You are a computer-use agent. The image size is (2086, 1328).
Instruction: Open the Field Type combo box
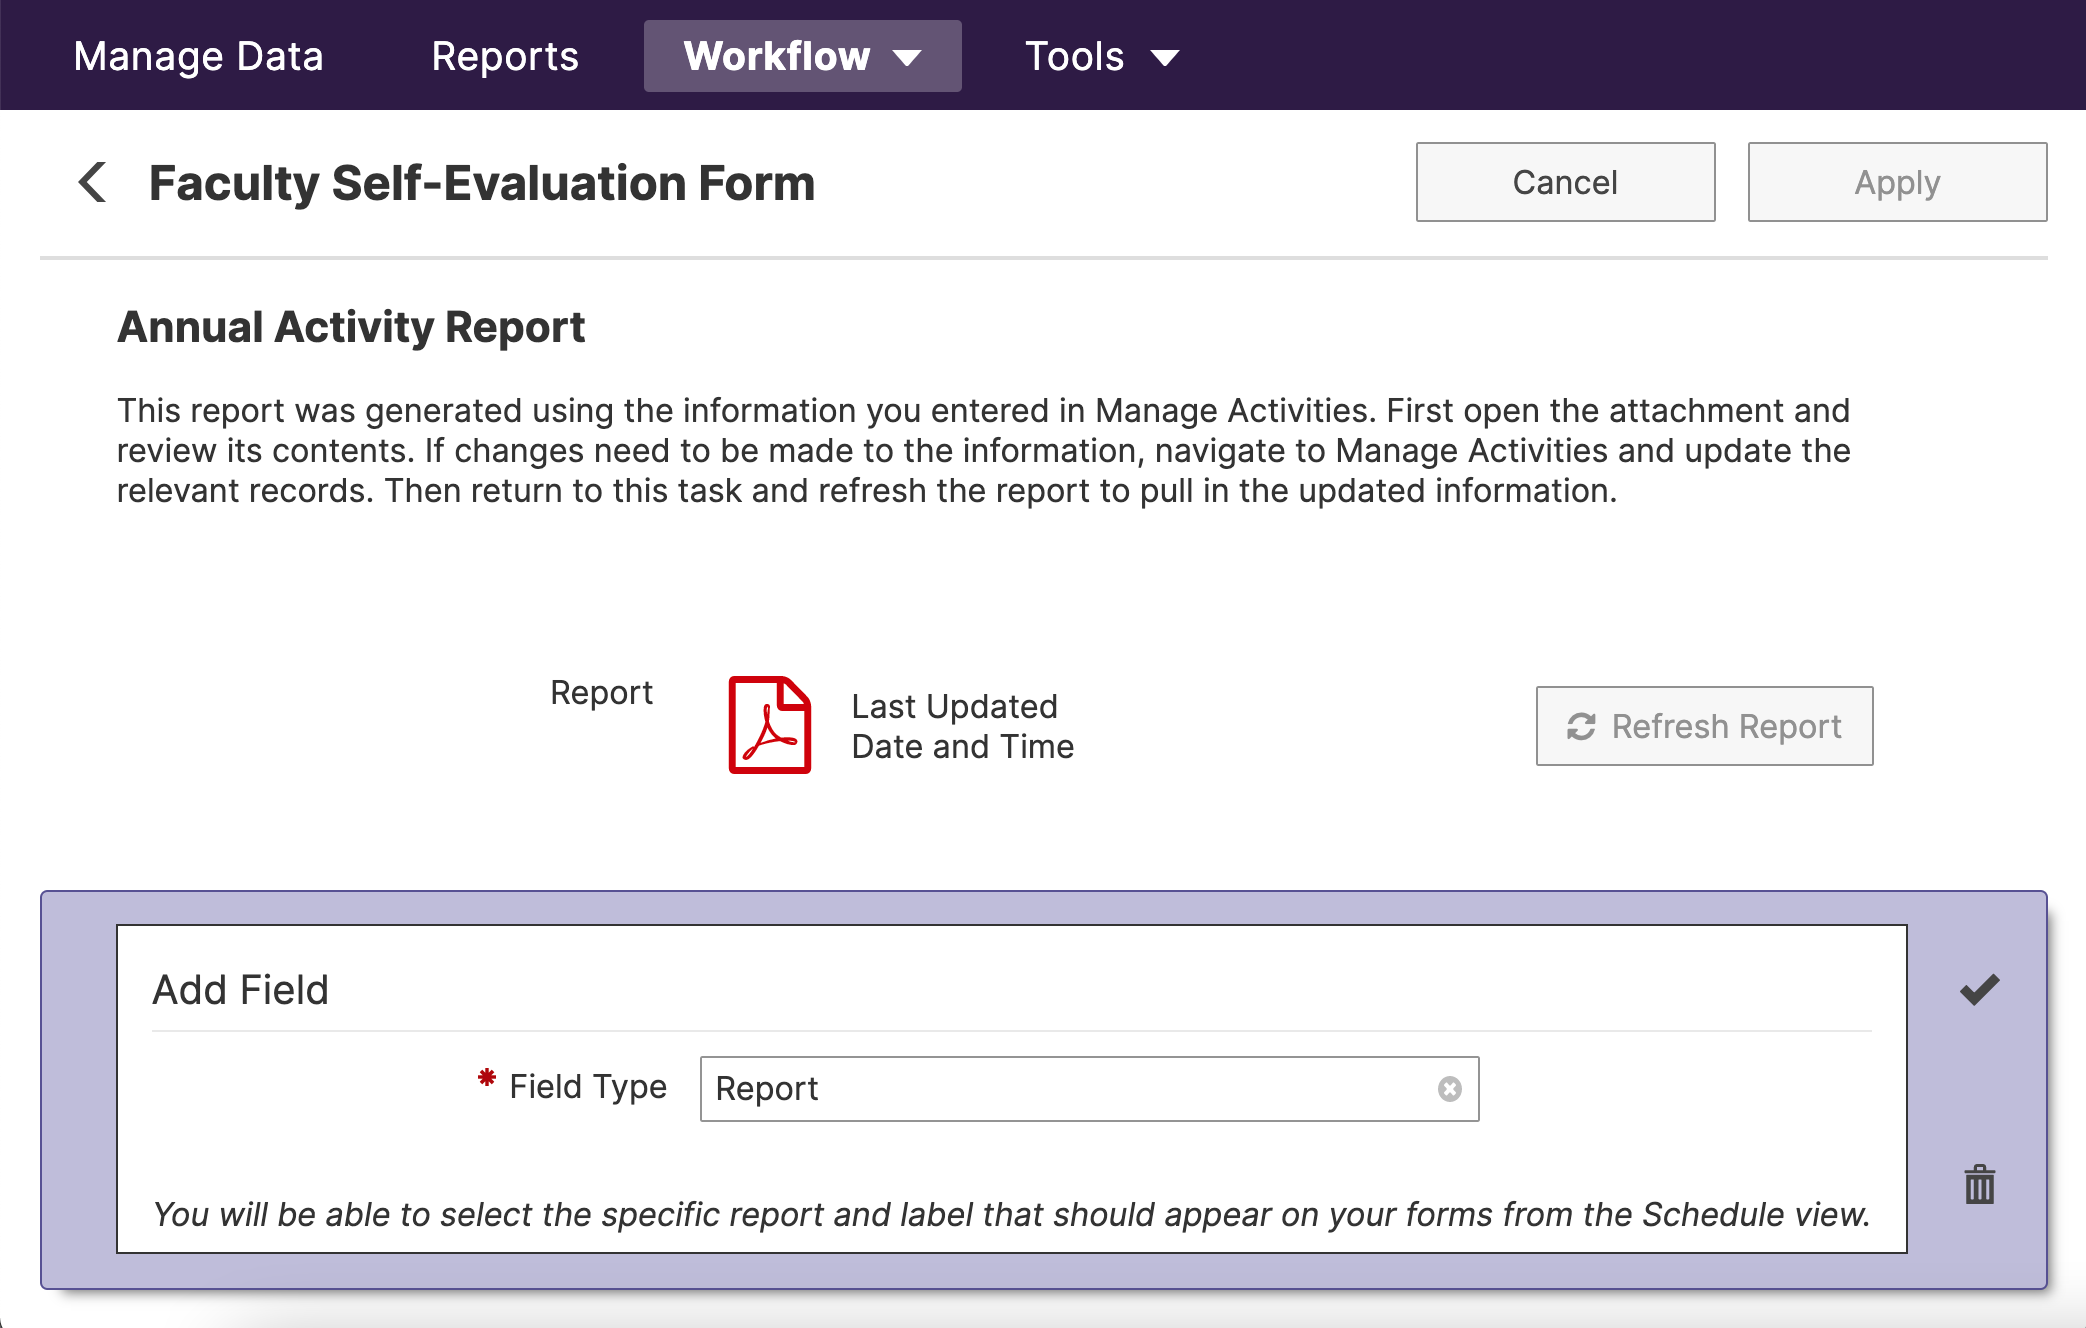1090,1089
